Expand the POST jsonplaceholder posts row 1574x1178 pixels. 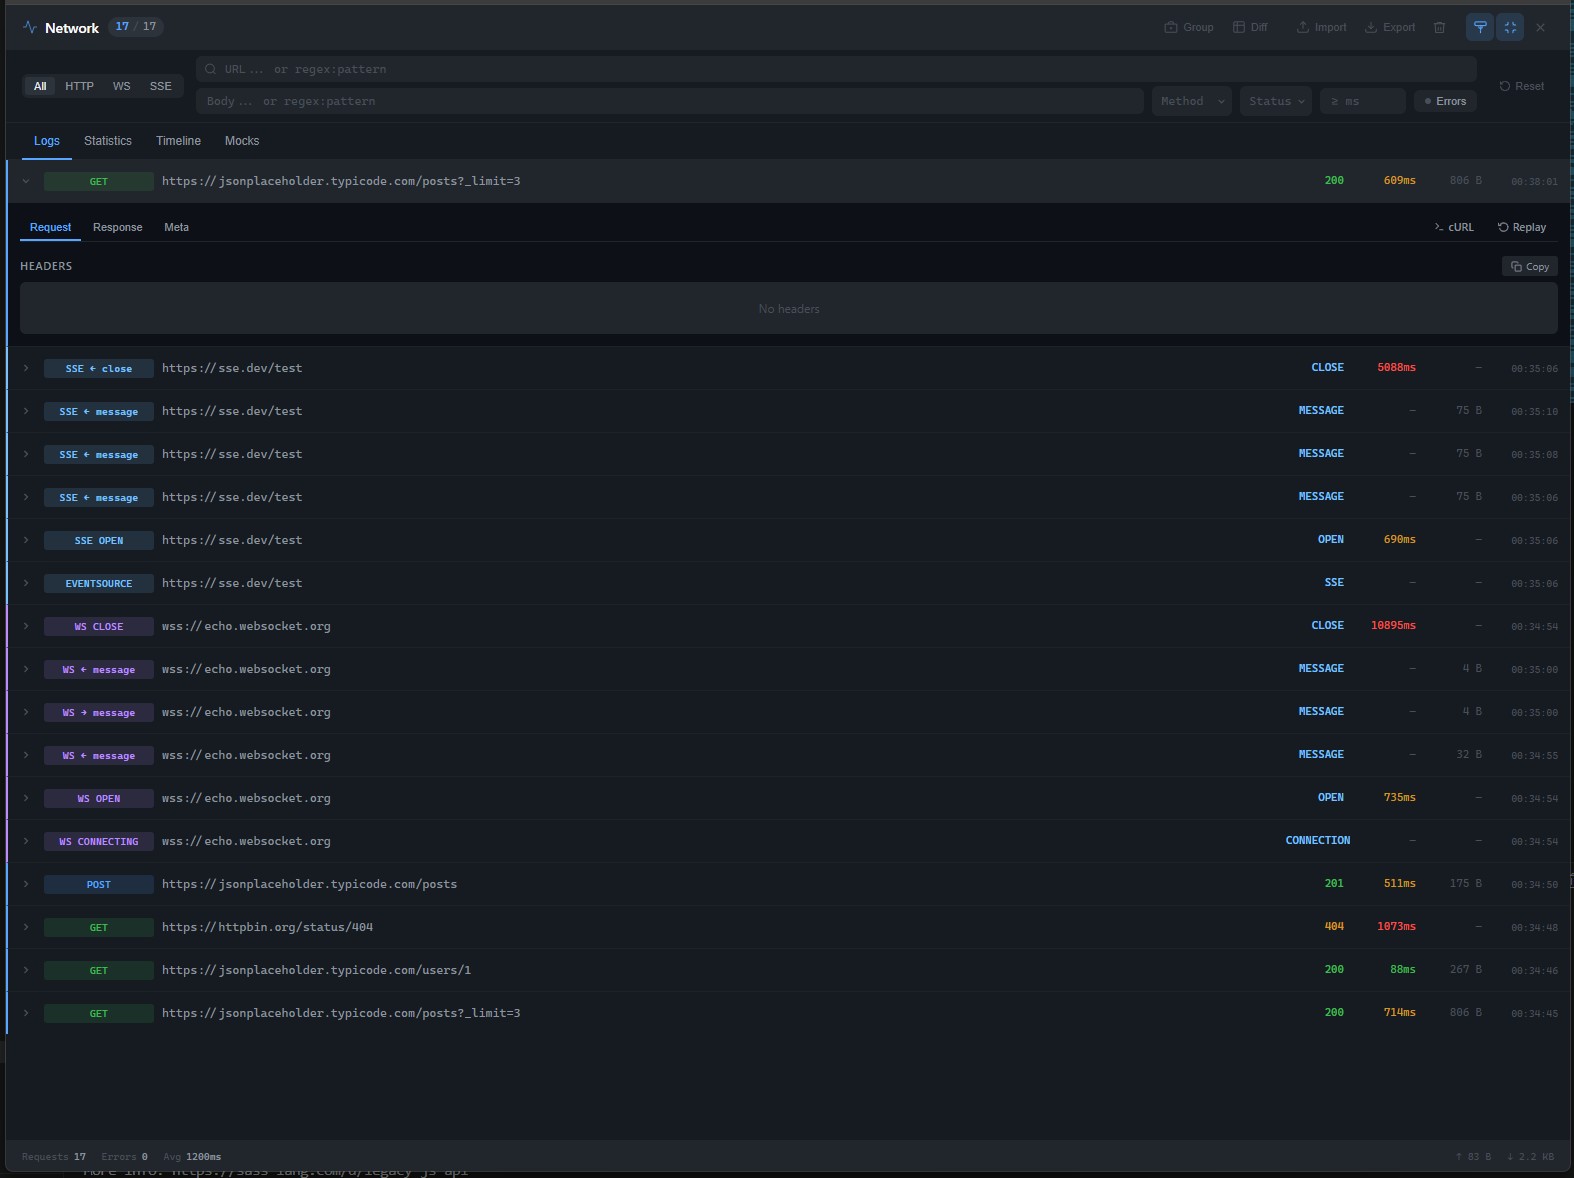26,884
